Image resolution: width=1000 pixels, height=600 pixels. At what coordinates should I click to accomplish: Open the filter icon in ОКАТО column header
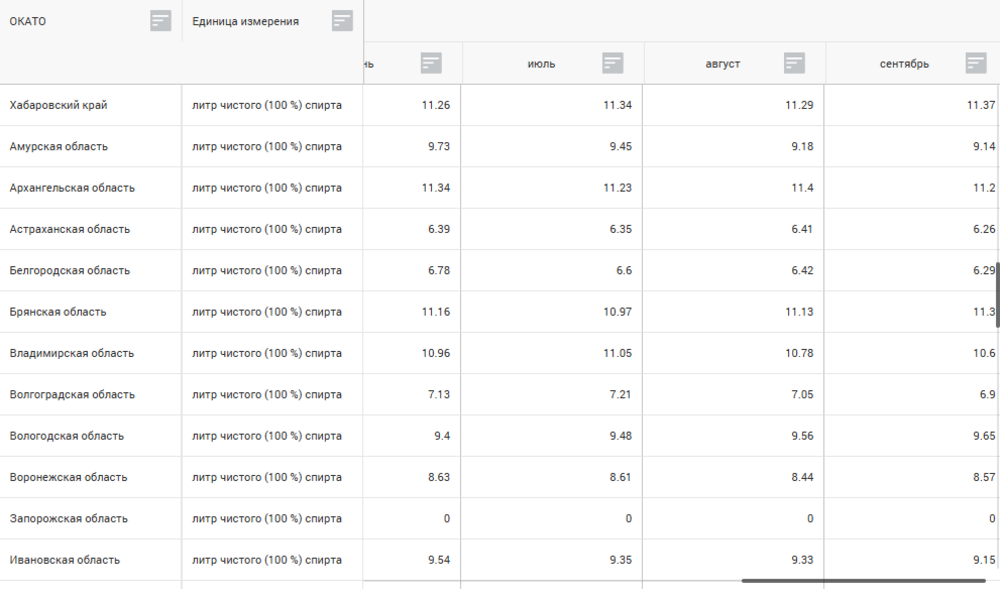point(161,21)
